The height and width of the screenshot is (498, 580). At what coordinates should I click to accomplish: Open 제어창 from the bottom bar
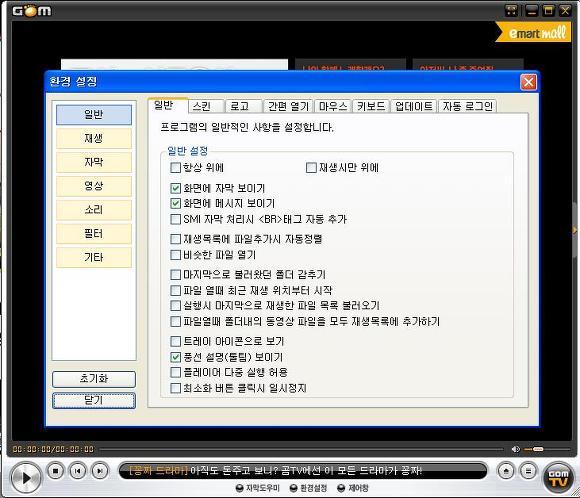[x=353, y=488]
